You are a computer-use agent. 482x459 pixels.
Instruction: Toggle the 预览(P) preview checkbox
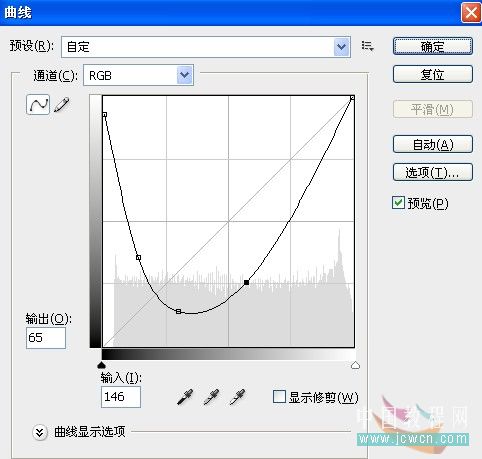pyautogui.click(x=398, y=203)
